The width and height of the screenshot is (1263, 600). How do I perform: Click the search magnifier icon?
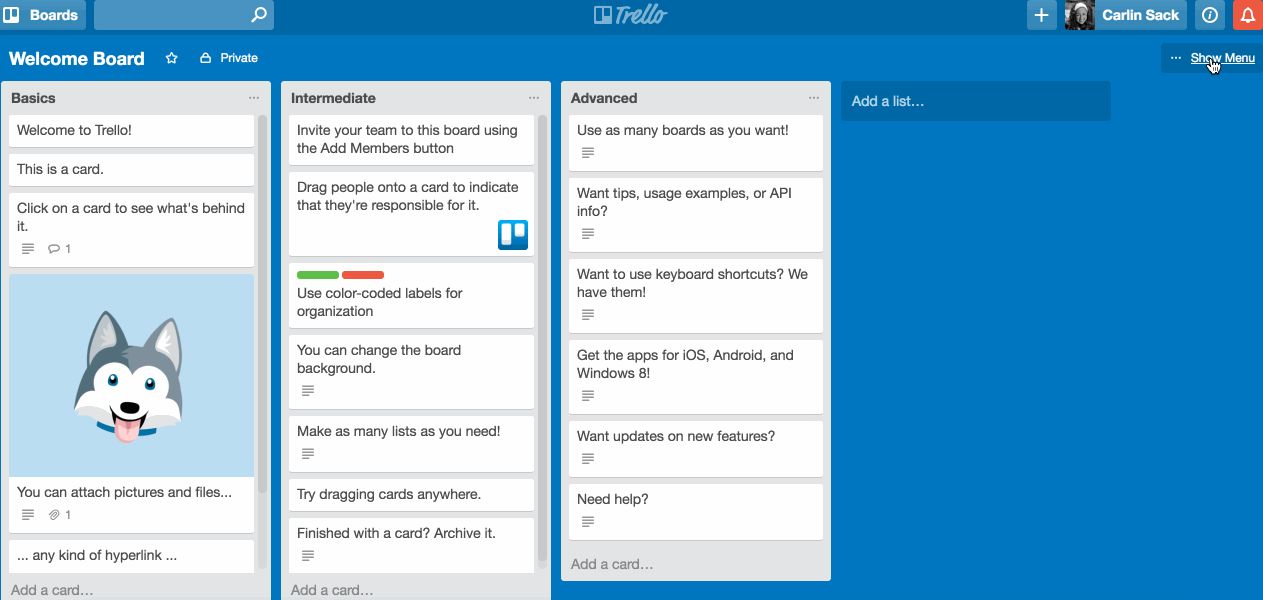pyautogui.click(x=258, y=15)
